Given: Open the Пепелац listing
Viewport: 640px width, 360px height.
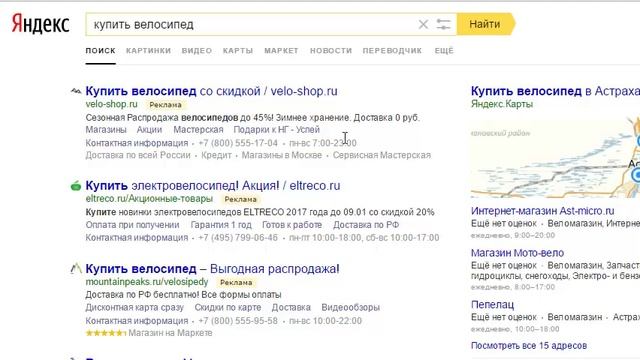Looking at the screenshot, I should 493,305.
